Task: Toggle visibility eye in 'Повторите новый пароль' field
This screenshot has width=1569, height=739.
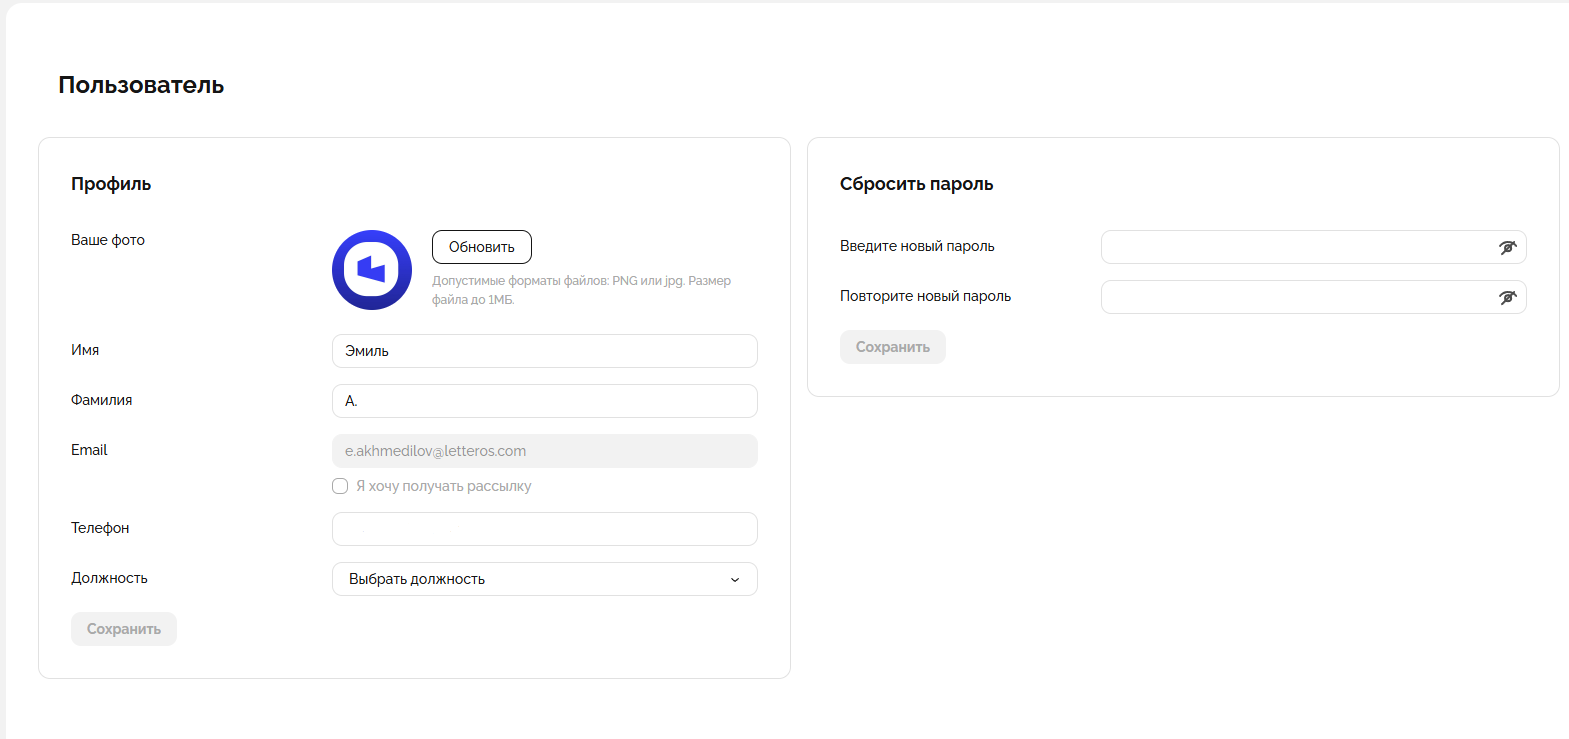Action: (1507, 297)
